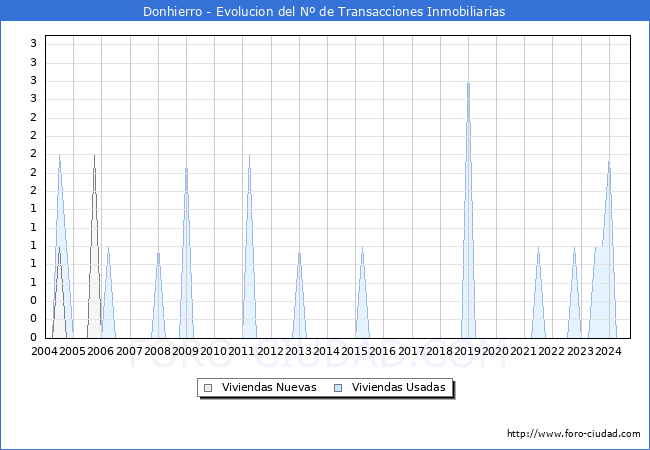Click the 2015 used-homes spike
The image size is (650, 450).
pos(362,293)
